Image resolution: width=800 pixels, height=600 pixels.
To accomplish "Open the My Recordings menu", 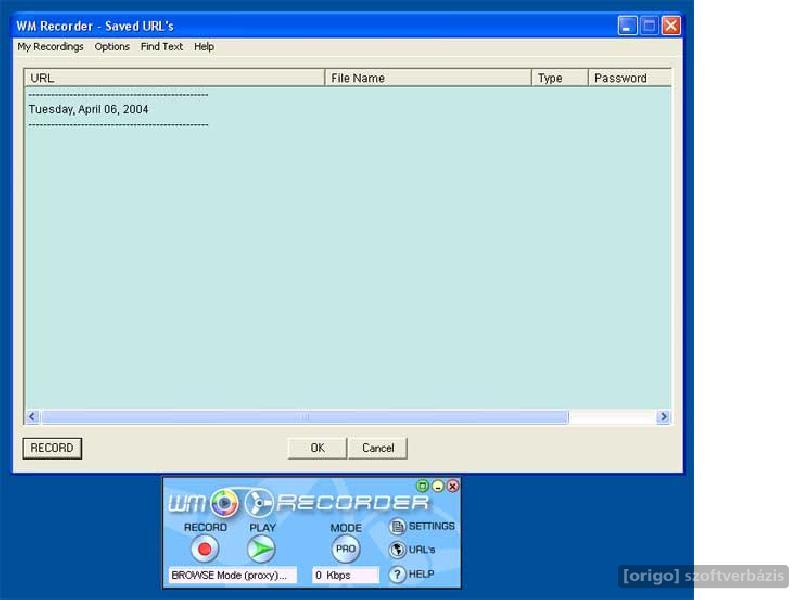I will tap(50, 46).
